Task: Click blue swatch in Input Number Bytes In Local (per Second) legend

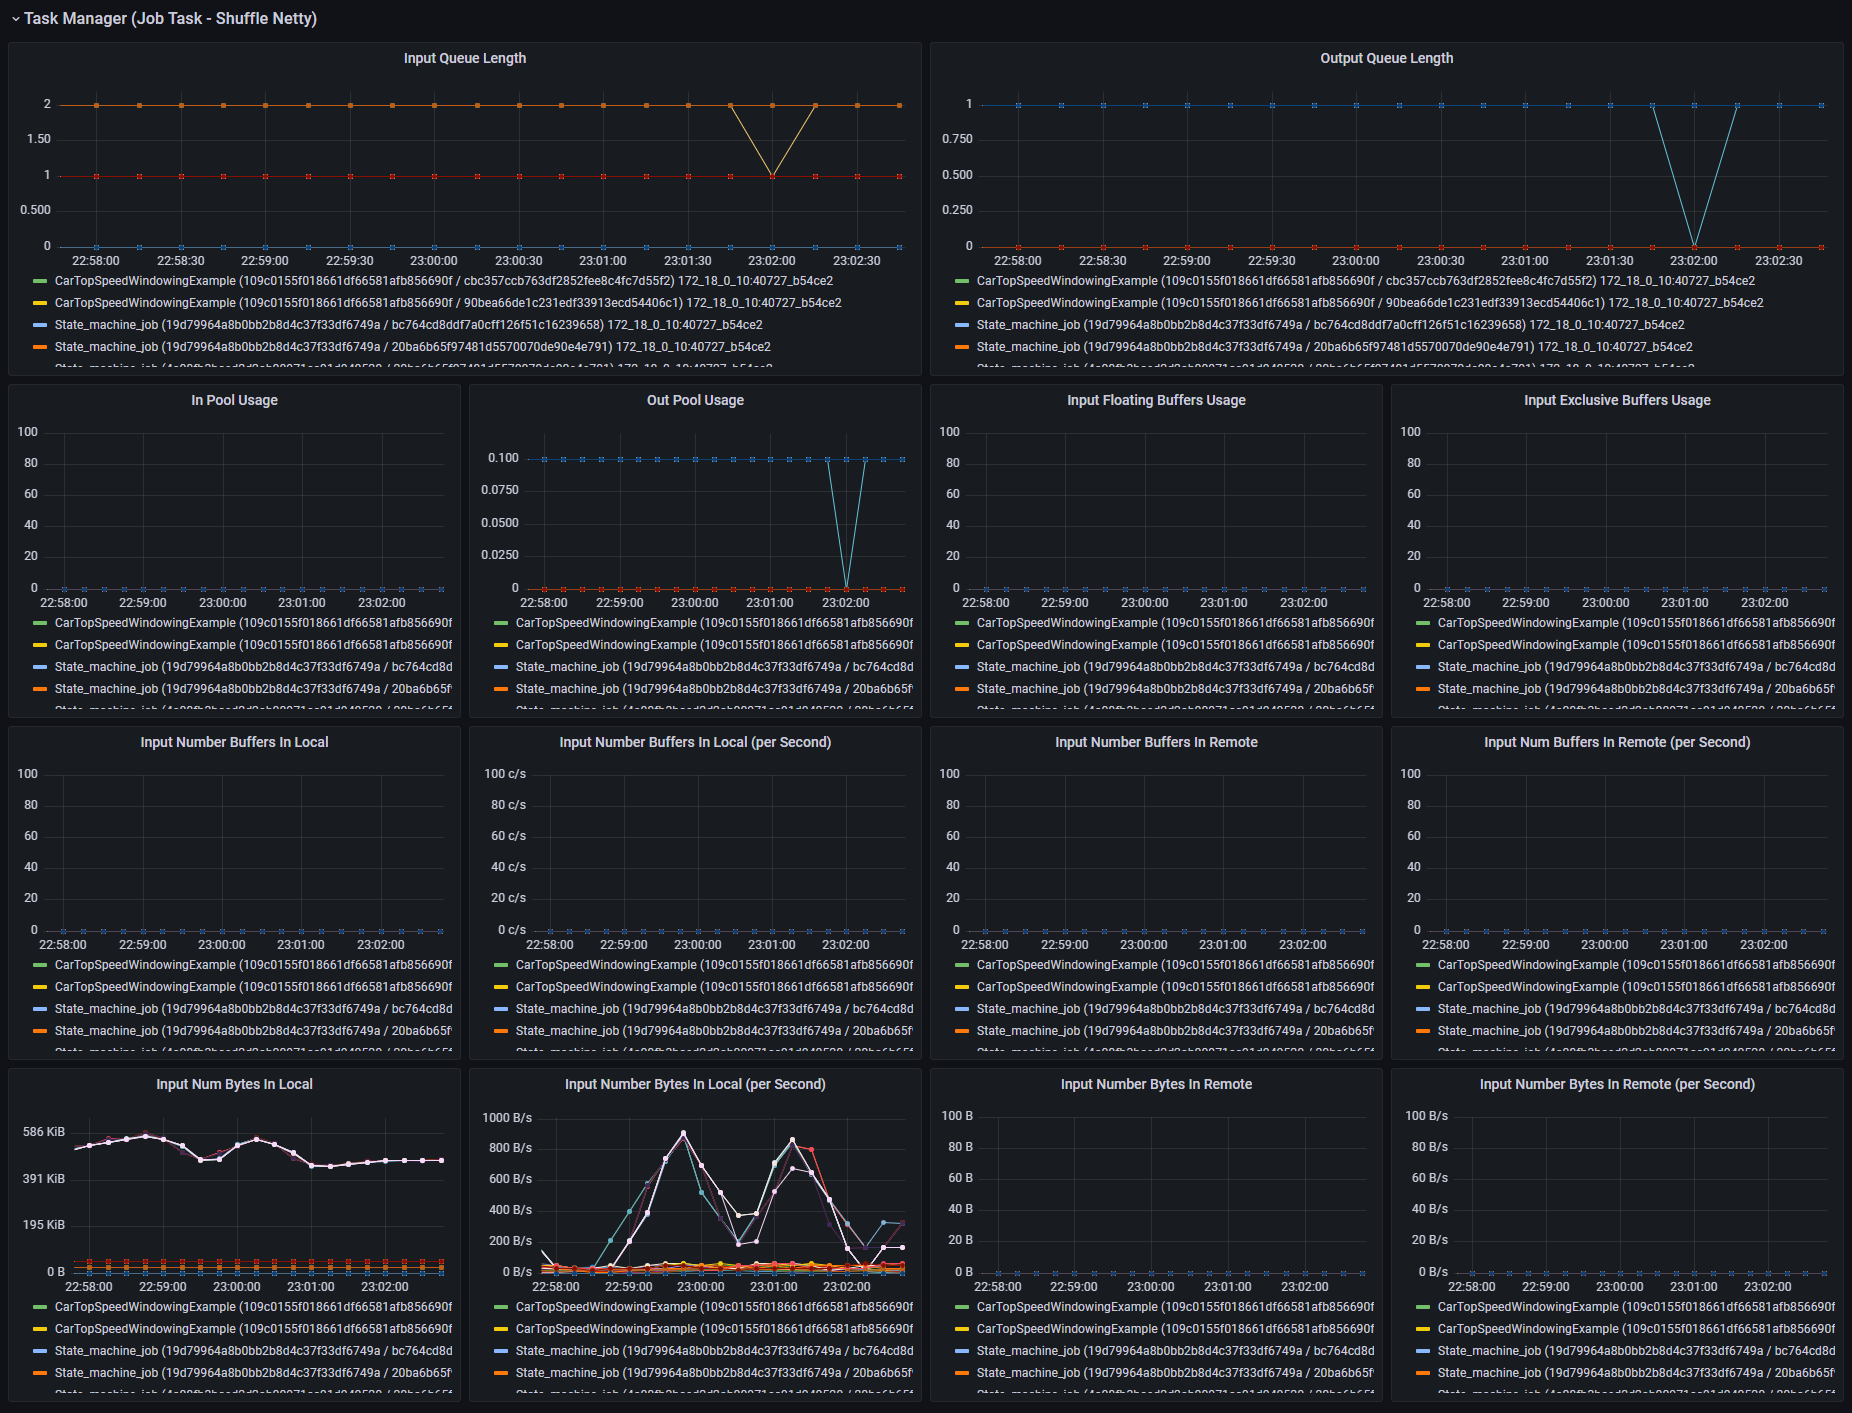Action: click(x=501, y=1351)
